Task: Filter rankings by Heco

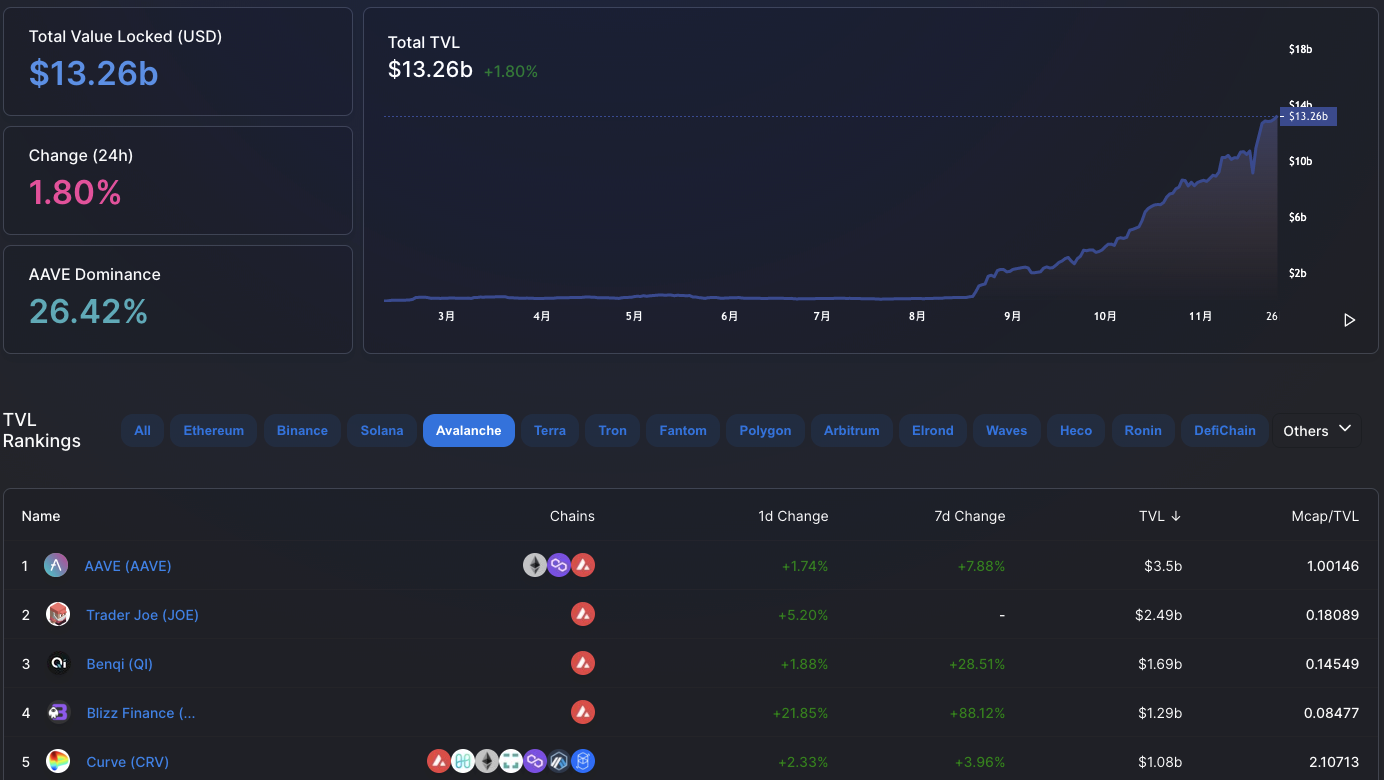Action: click(x=1076, y=431)
